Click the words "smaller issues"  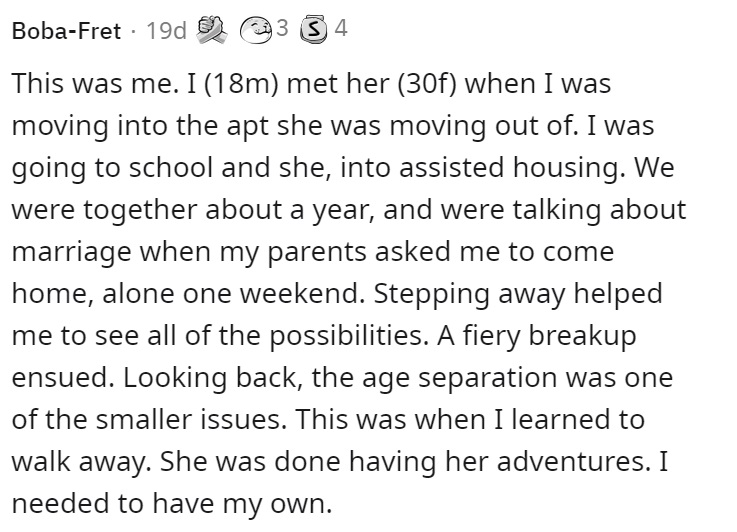click(191, 420)
